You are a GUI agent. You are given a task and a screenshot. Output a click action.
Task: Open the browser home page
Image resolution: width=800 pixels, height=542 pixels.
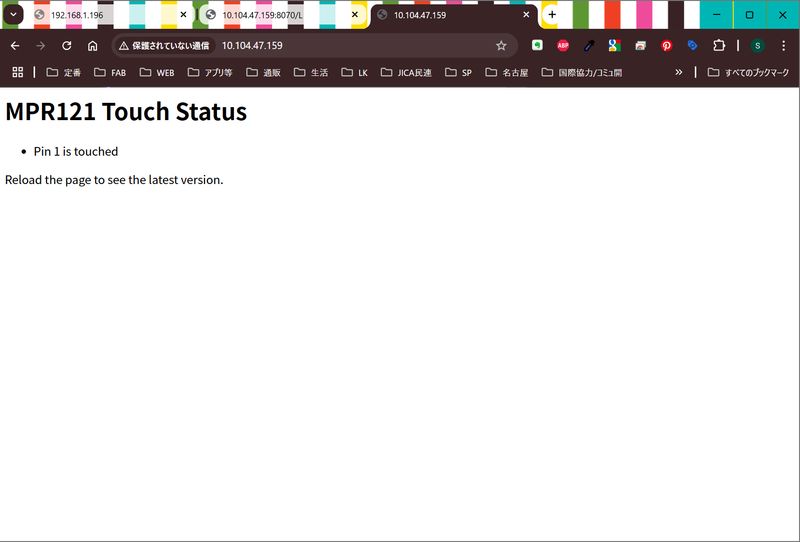click(x=92, y=46)
